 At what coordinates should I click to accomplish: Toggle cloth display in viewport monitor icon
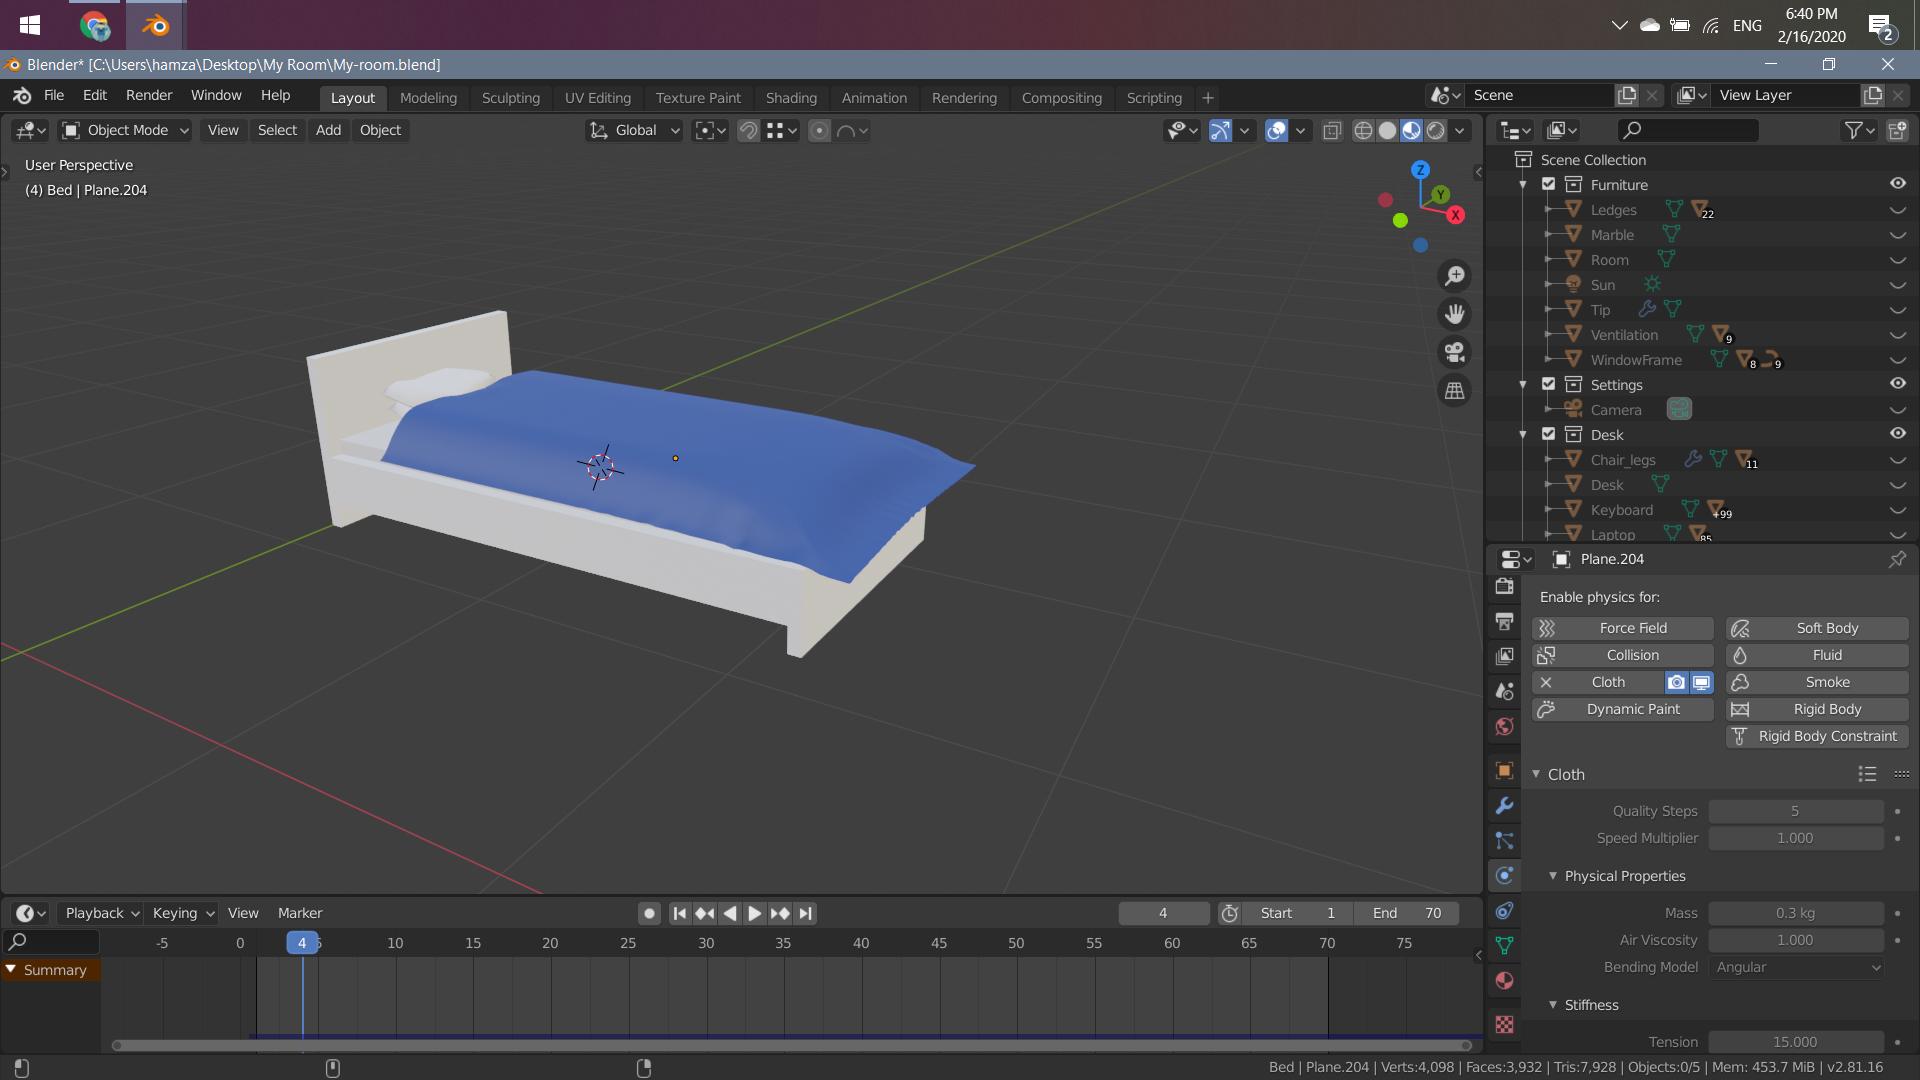point(1701,682)
